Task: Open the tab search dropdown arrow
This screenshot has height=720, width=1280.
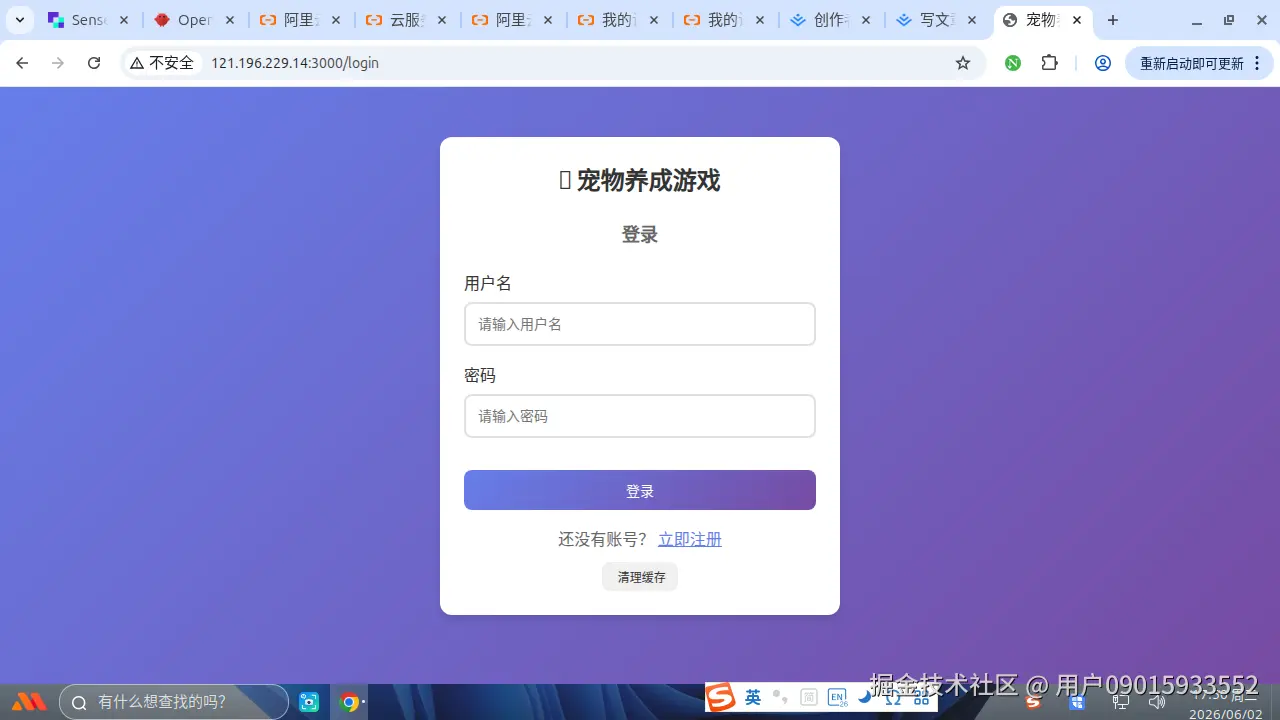Action: pyautogui.click(x=19, y=20)
